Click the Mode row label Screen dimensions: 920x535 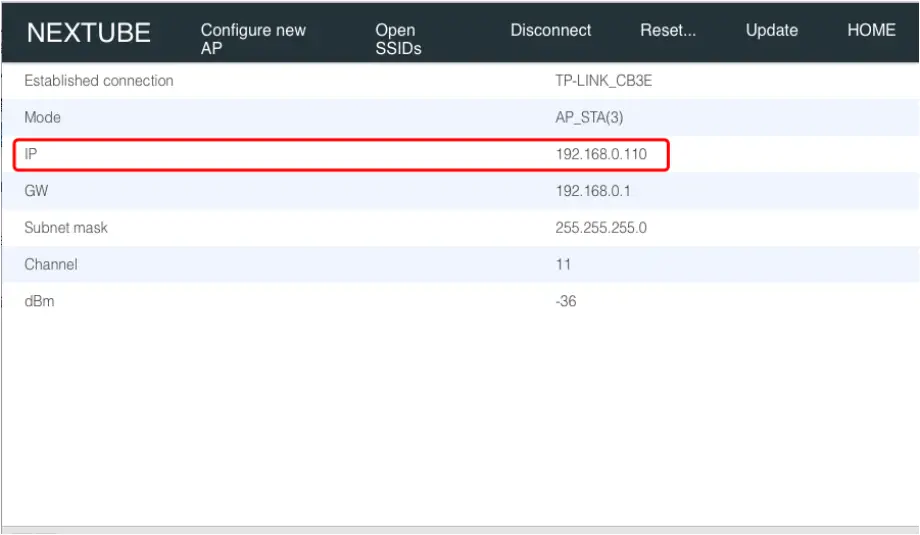tap(43, 118)
